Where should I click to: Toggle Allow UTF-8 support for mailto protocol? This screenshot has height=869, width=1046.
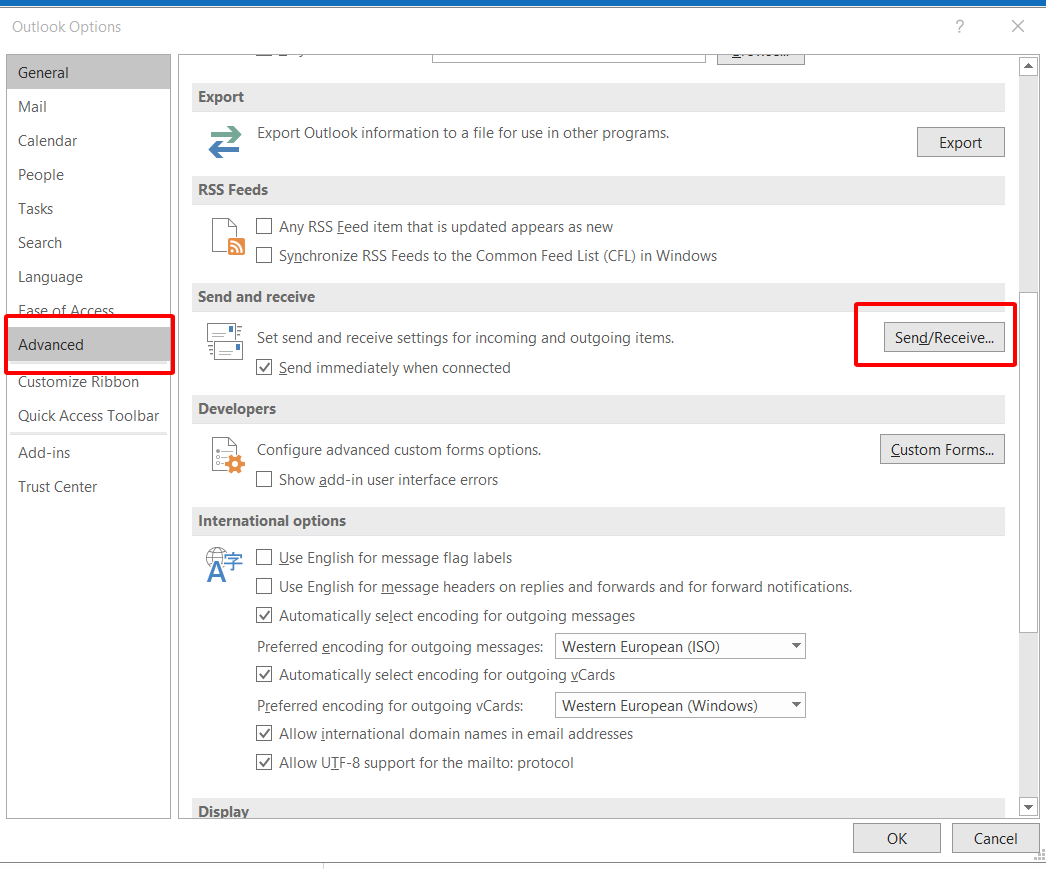(x=264, y=762)
